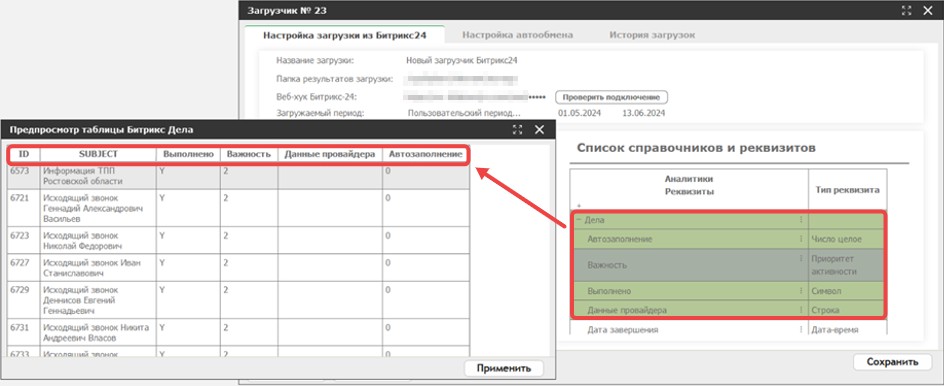Viewport: 944px width, 386px height.
Task: Click the Информация ТПП Ростовской области cell
Action: 98,176
